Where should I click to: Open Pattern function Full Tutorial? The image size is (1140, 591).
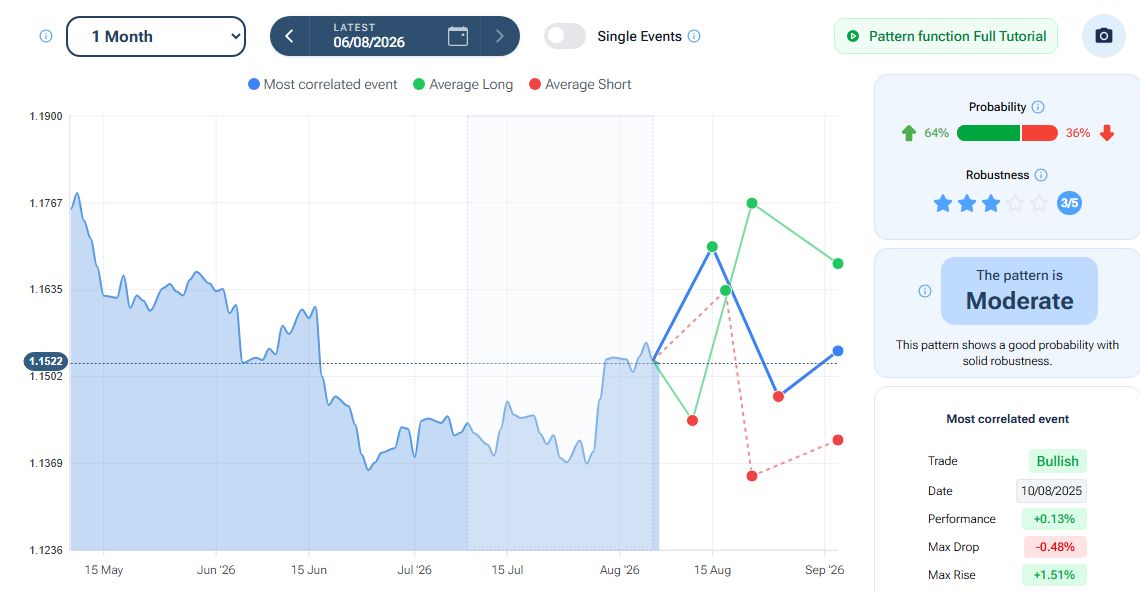pos(946,36)
